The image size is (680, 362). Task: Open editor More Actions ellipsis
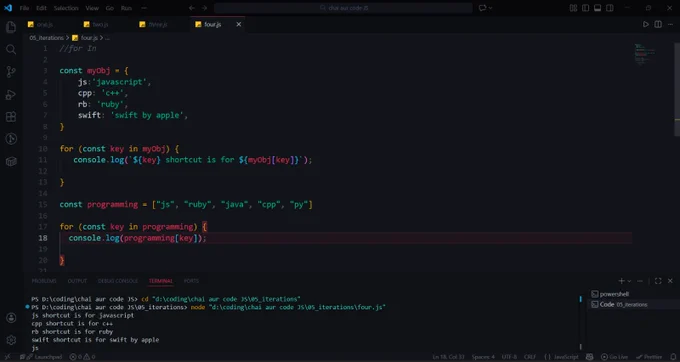tap(670, 24)
